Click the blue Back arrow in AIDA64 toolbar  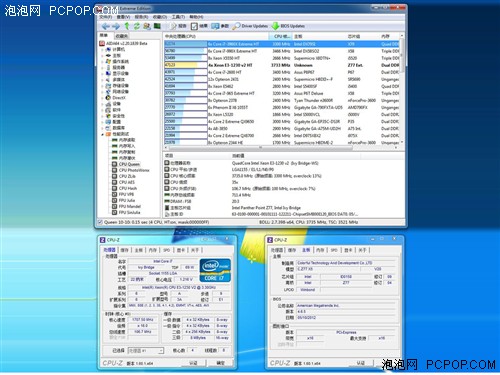106,26
